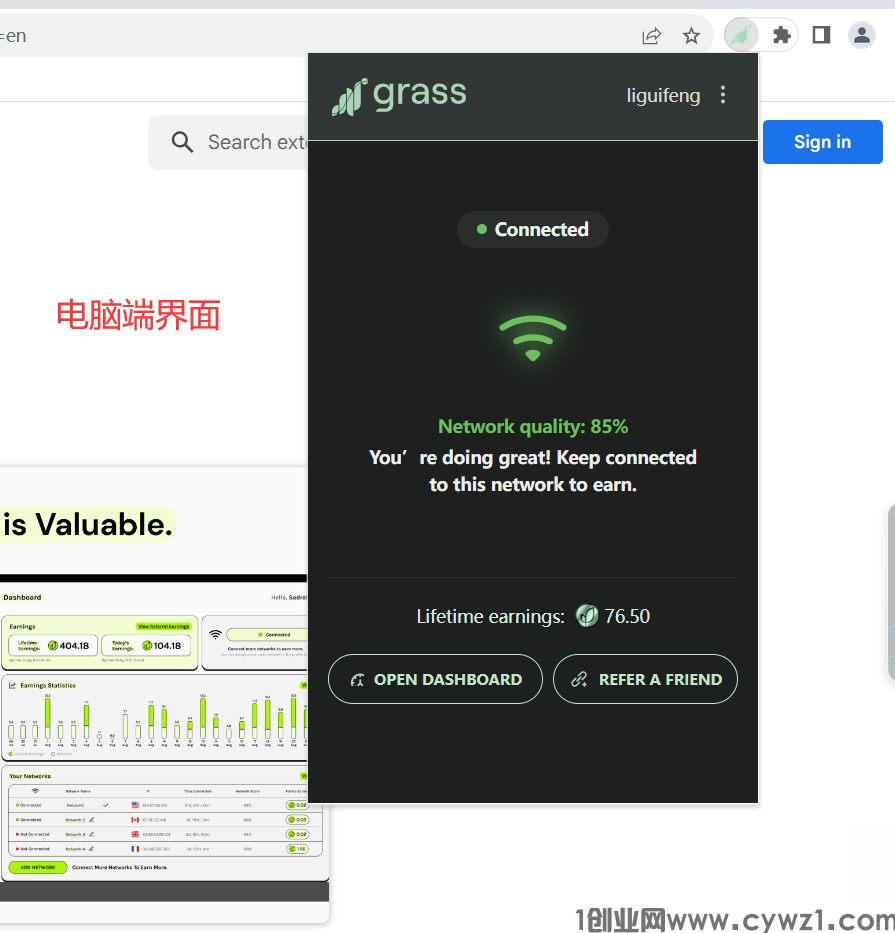Screen dimensions: 895x933
Task: Click the browser address bar URL text
Action: click(14, 36)
